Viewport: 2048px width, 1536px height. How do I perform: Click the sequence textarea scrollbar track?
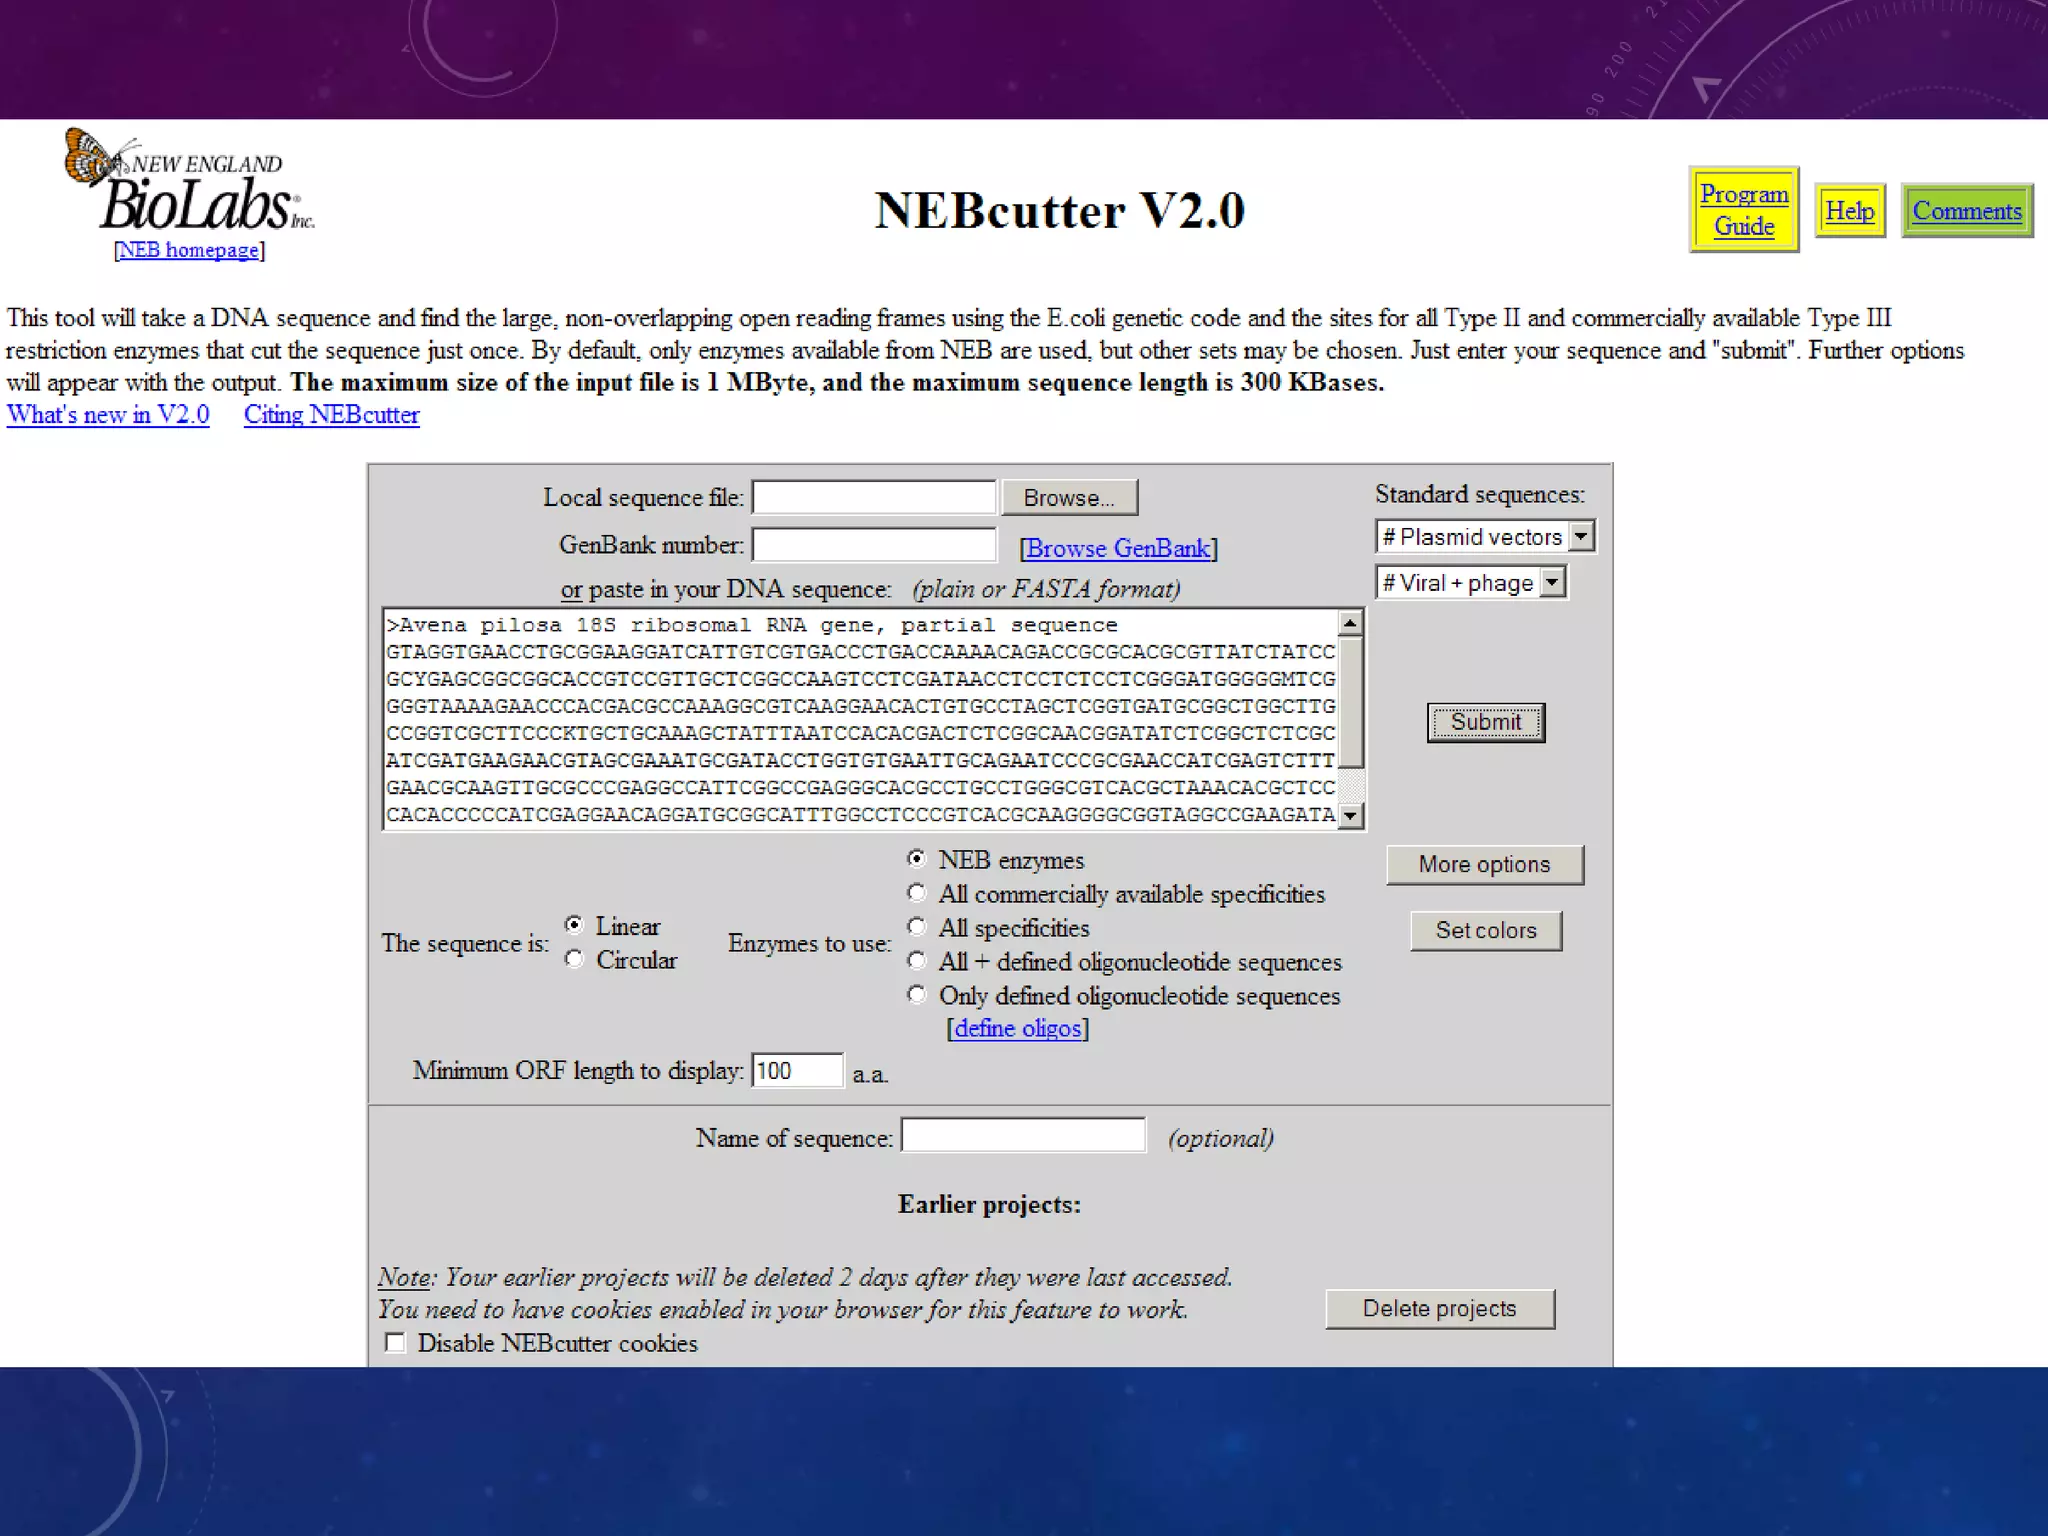tap(1350, 785)
